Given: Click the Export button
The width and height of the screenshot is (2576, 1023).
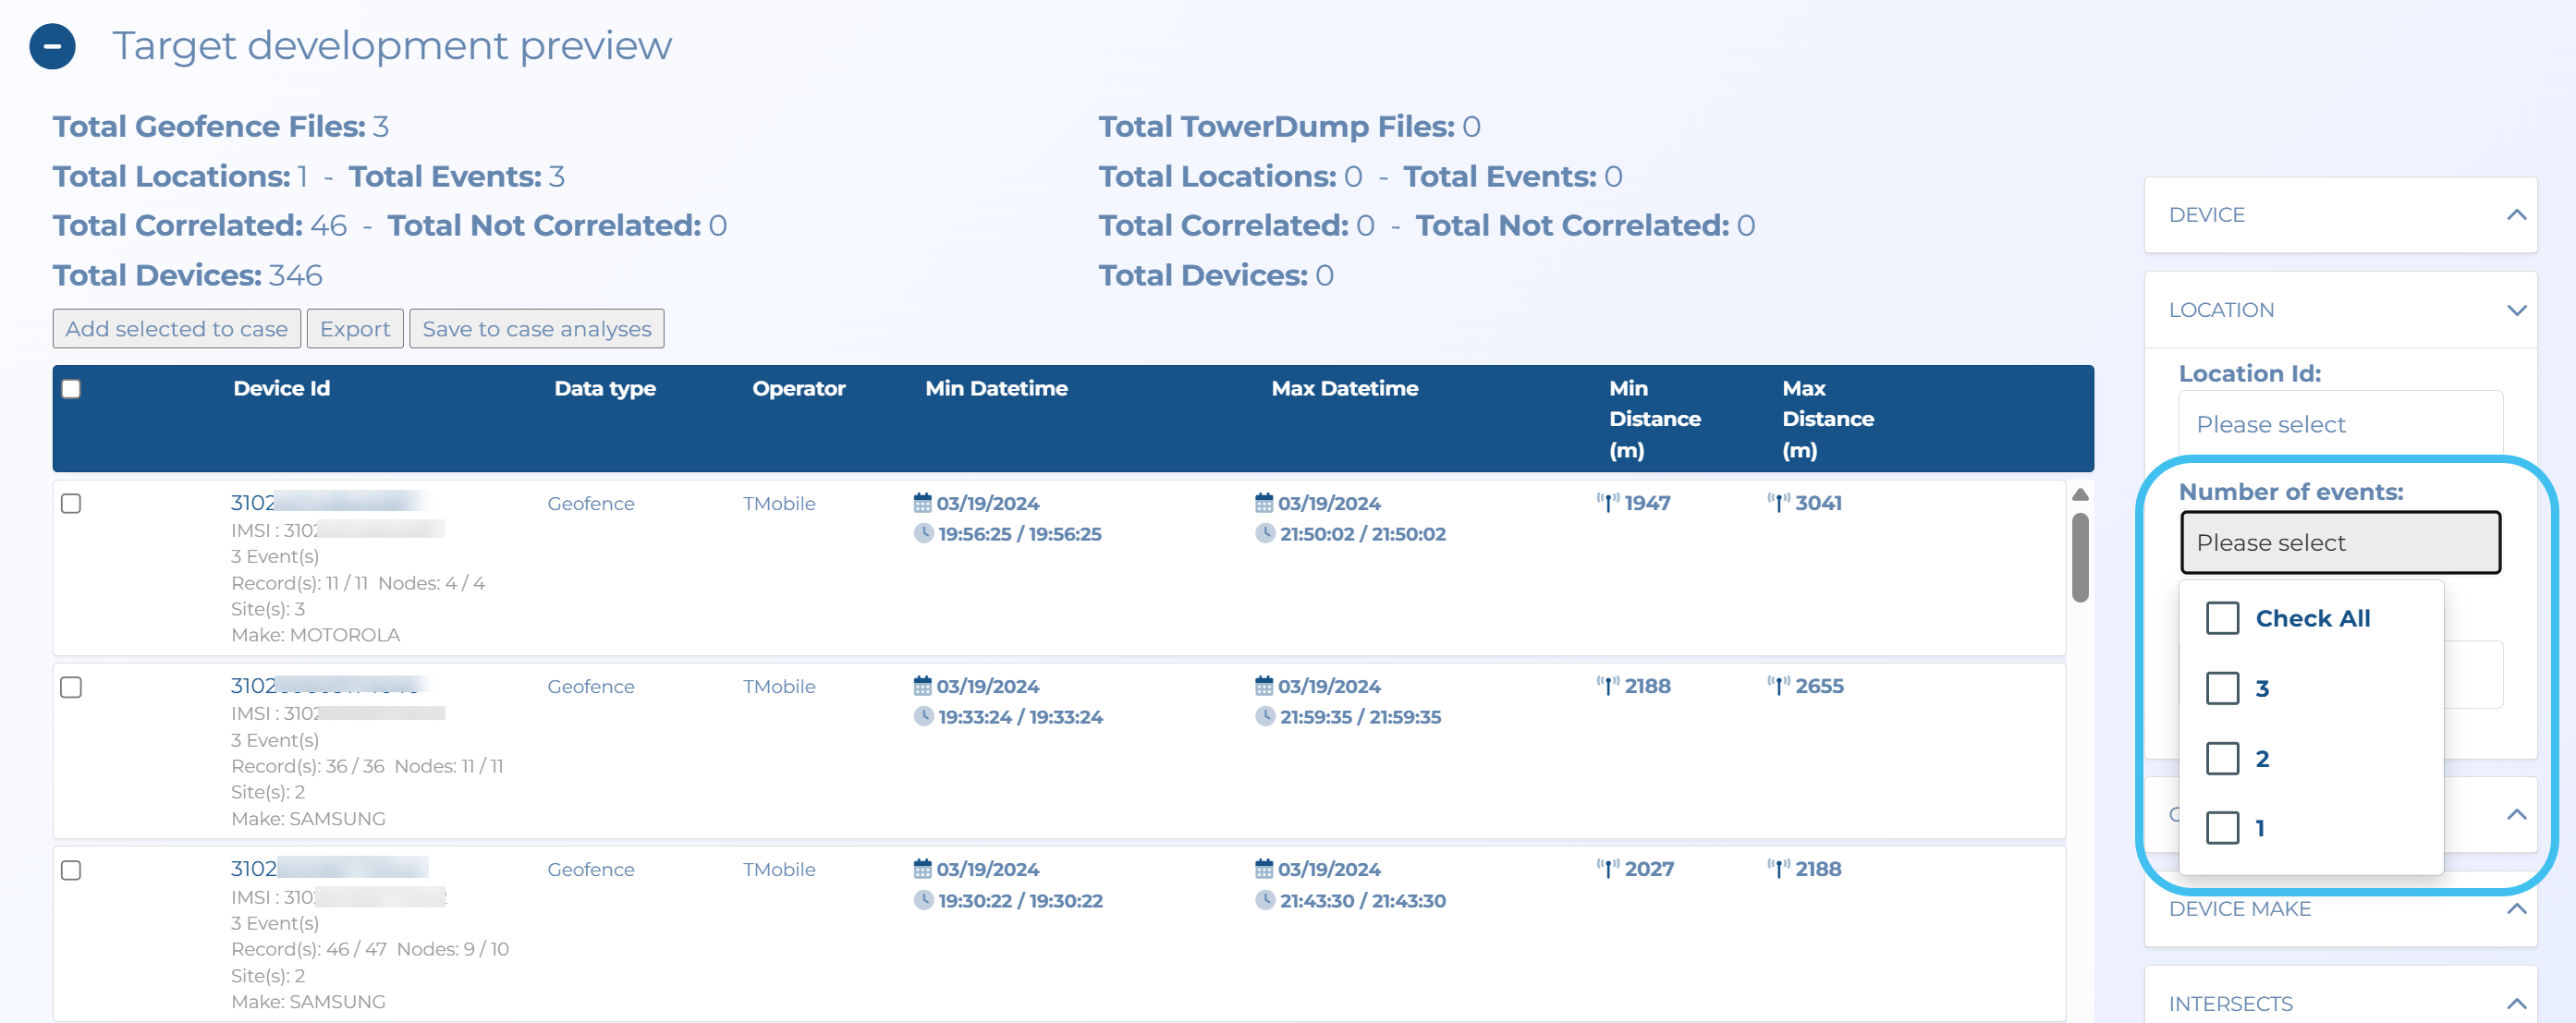Looking at the screenshot, I should click(355, 329).
